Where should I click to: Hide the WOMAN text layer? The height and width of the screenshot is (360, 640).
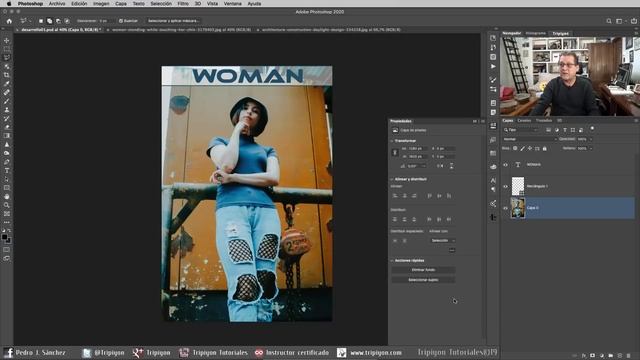505,165
